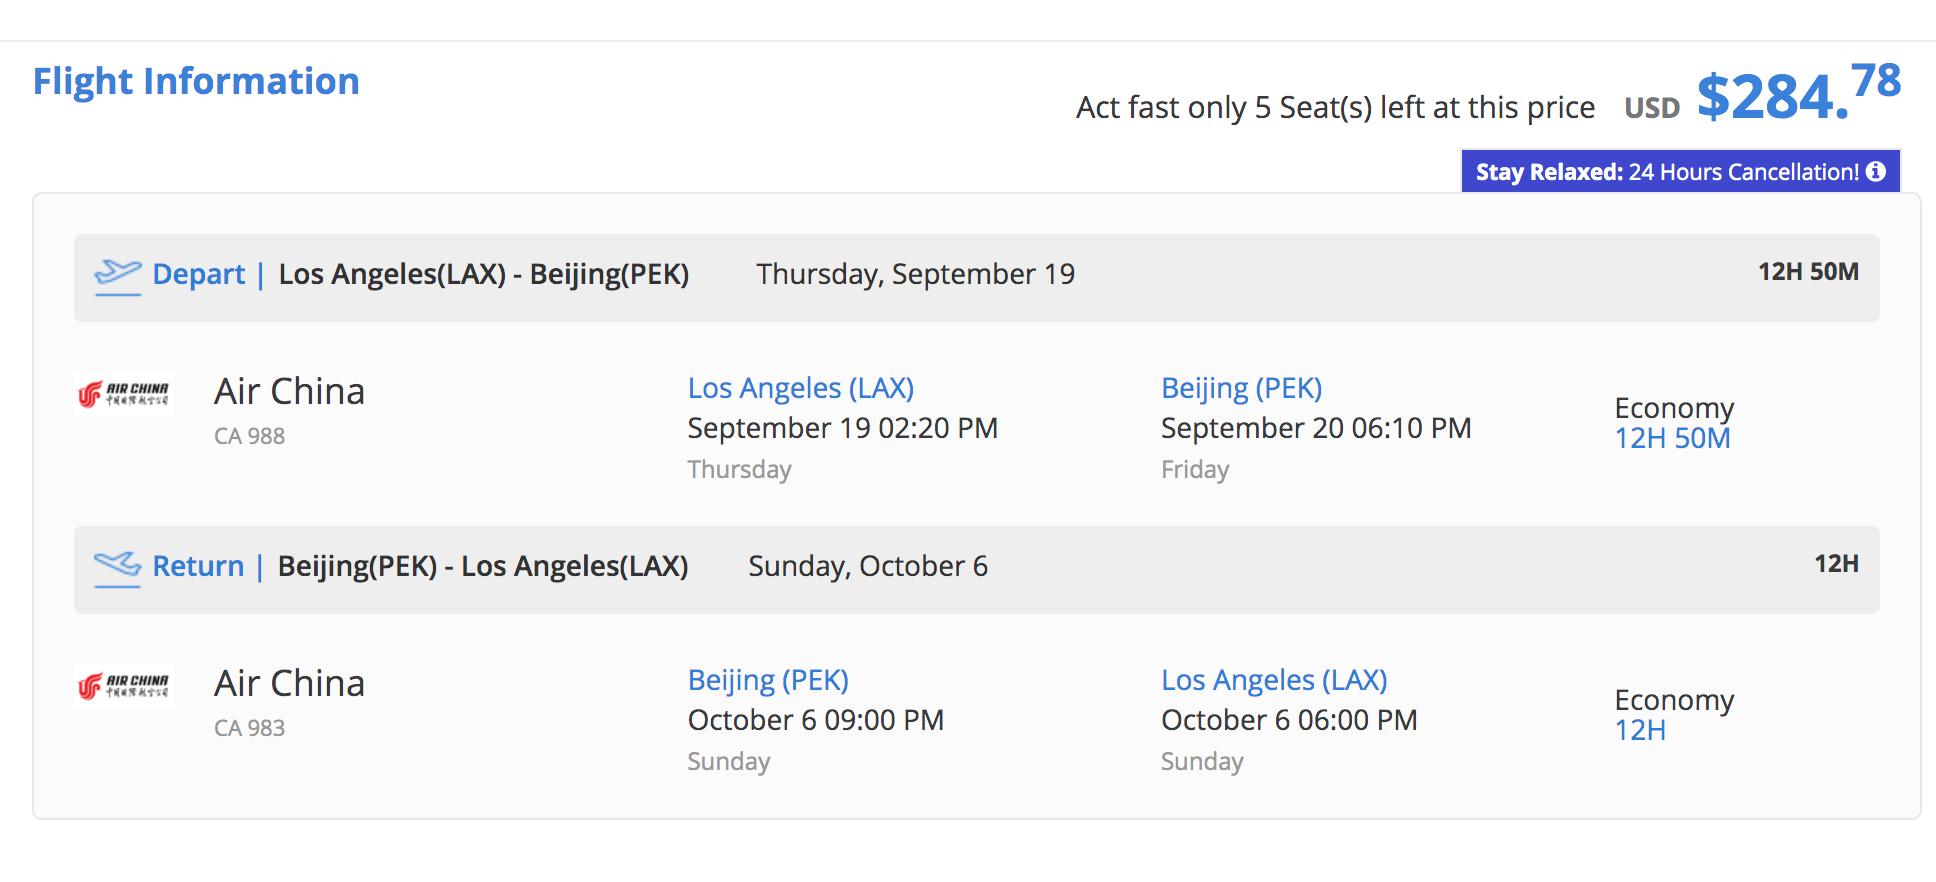The height and width of the screenshot is (882, 1936).
Task: Click the Flight Information heading
Action: (196, 81)
